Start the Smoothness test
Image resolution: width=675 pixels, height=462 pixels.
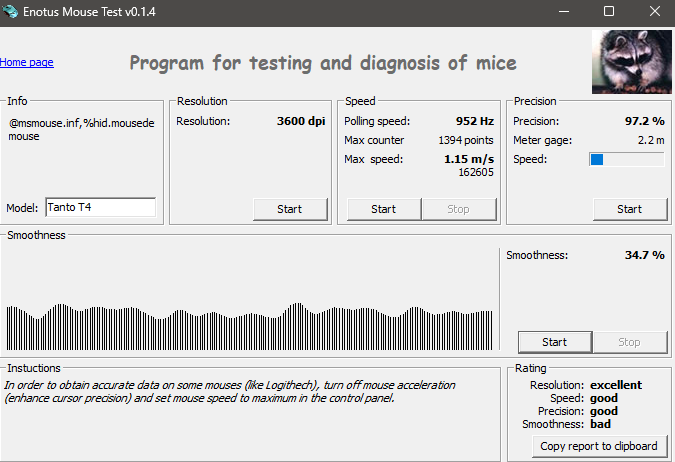point(555,342)
